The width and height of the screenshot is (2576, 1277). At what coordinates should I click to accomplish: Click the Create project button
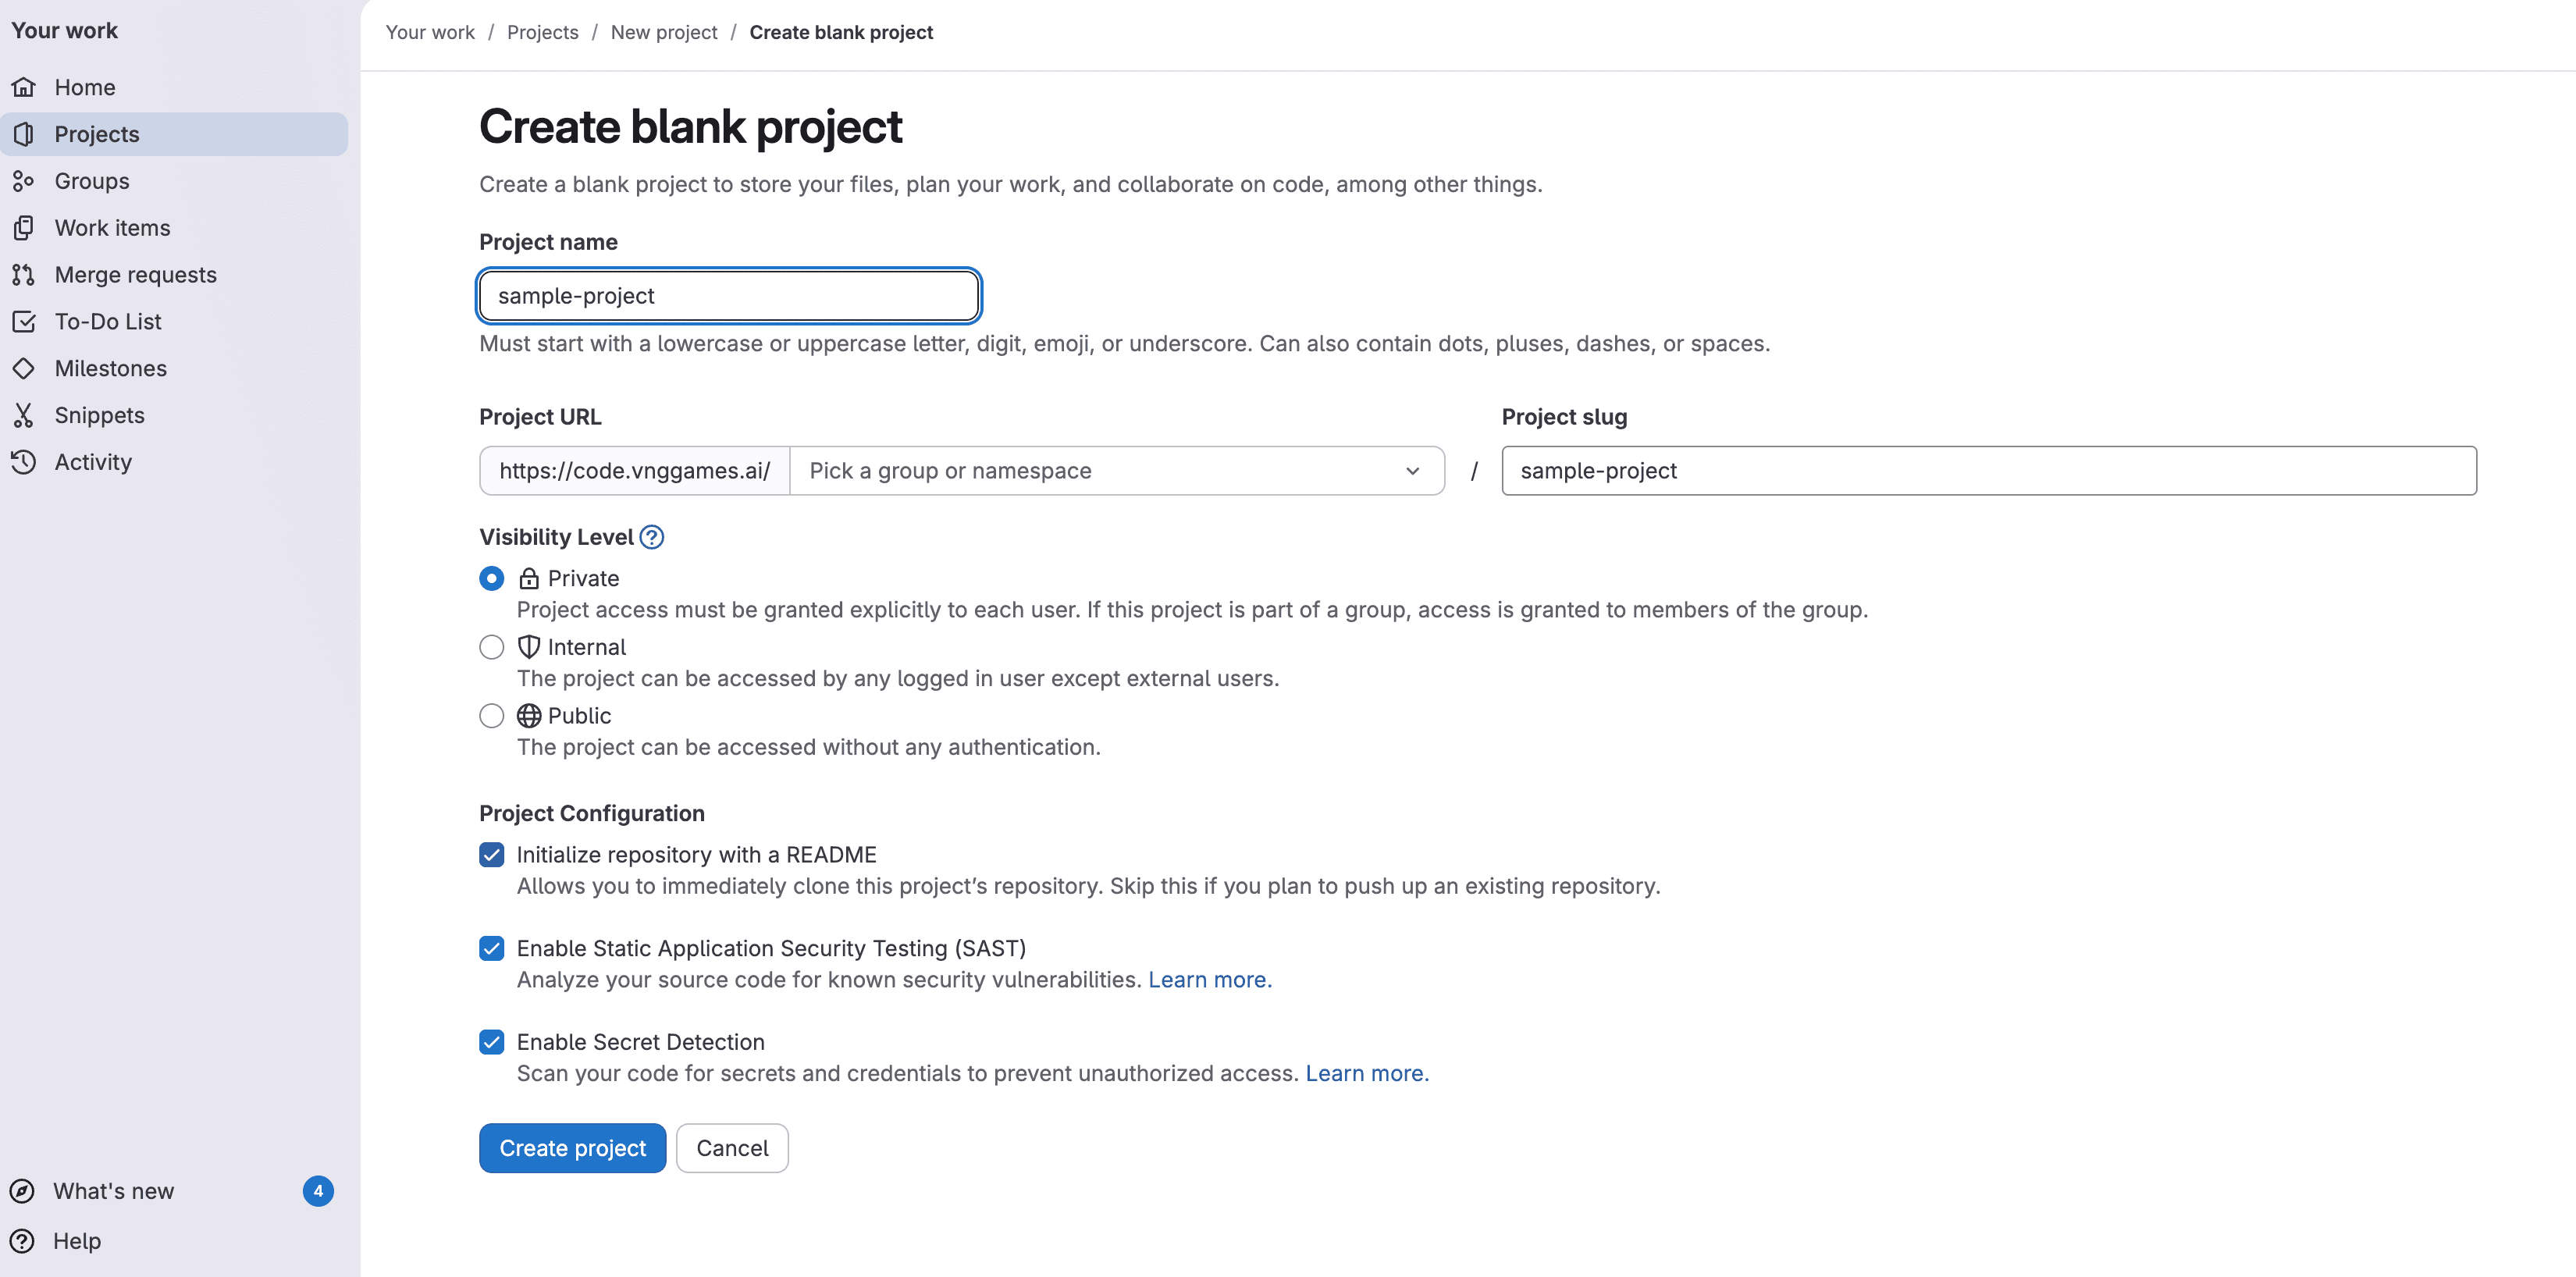pyautogui.click(x=572, y=1147)
